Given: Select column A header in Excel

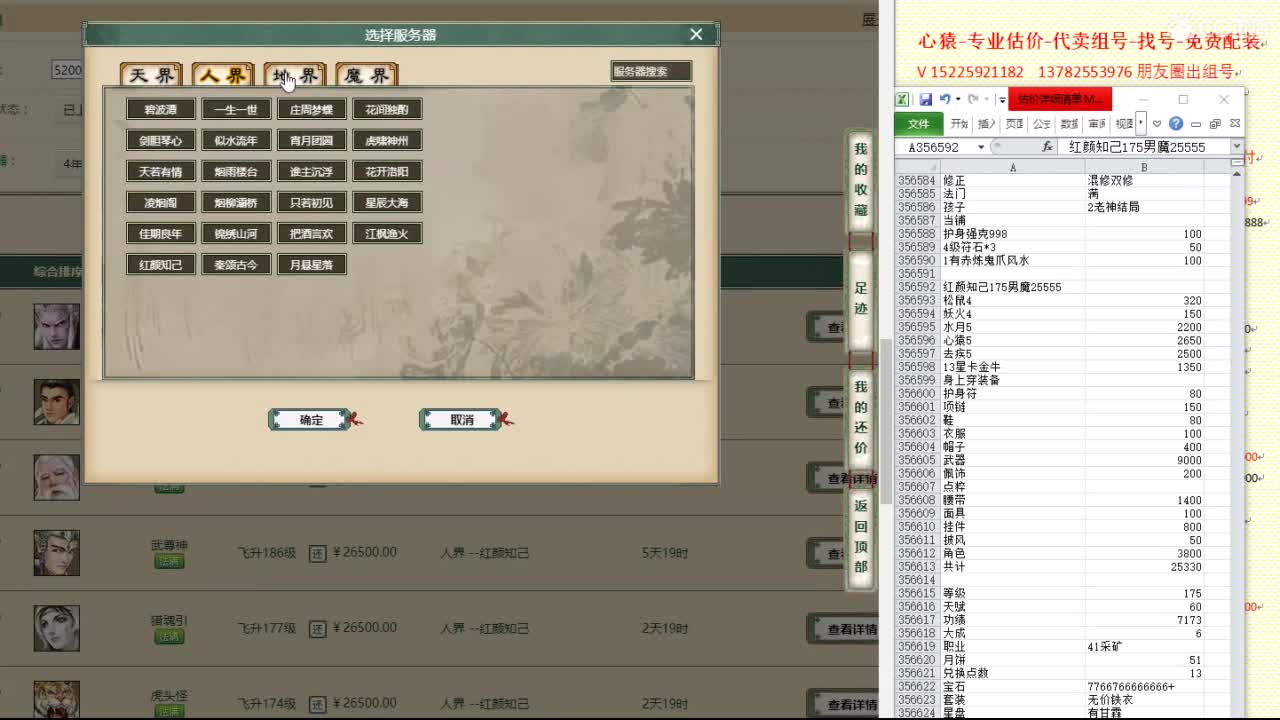Looking at the screenshot, I should [x=1013, y=167].
